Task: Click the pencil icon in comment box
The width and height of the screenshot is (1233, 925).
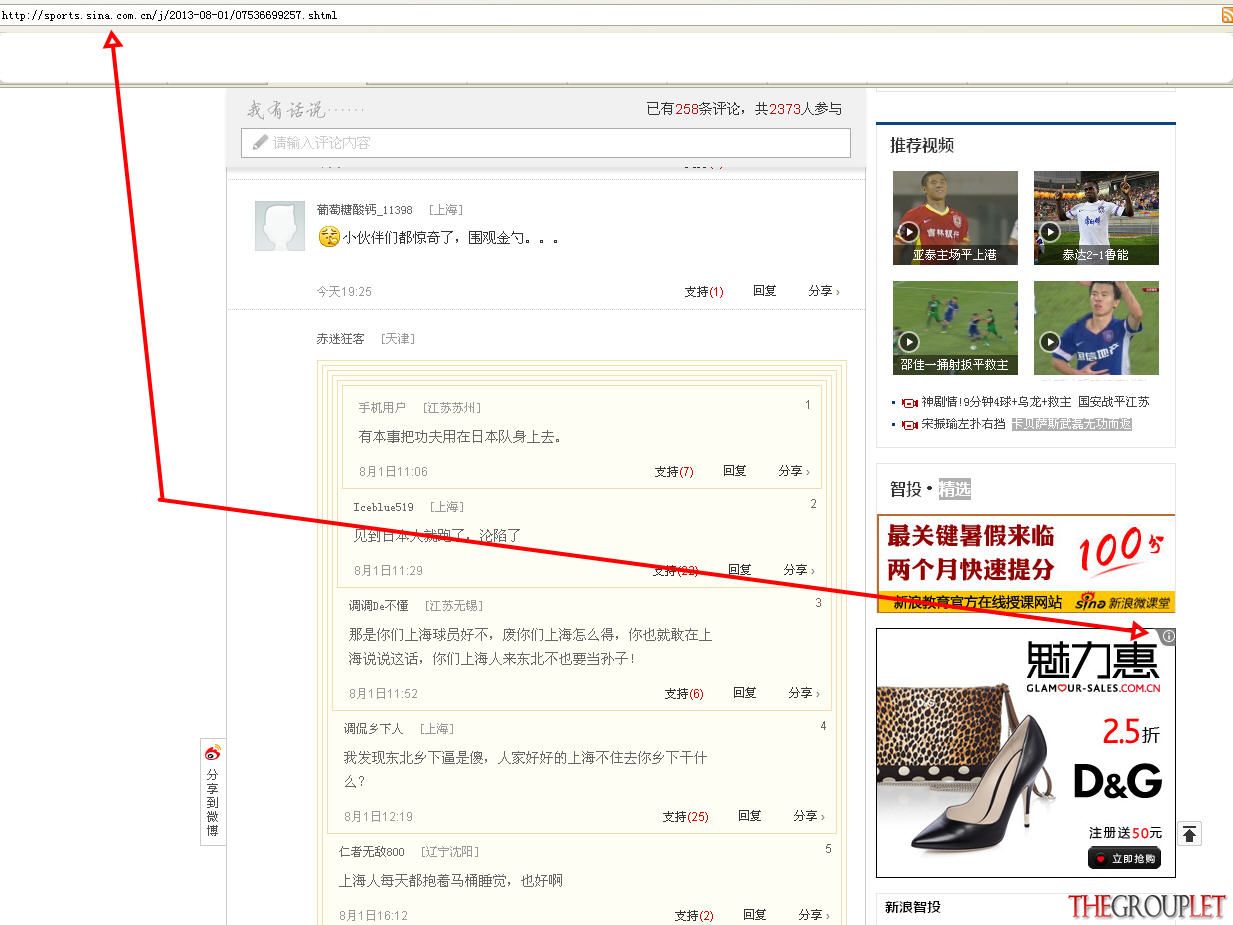Action: pyautogui.click(x=260, y=142)
